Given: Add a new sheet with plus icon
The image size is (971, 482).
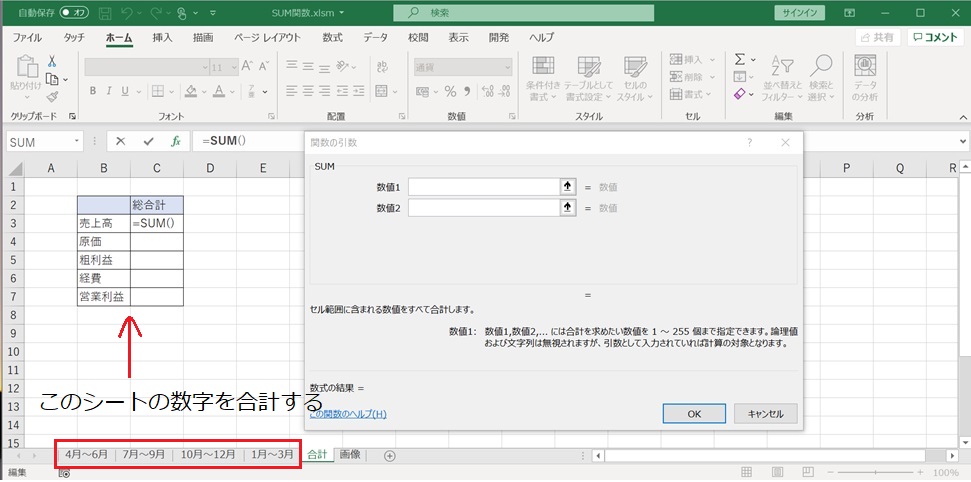Looking at the screenshot, I should (x=390, y=455).
